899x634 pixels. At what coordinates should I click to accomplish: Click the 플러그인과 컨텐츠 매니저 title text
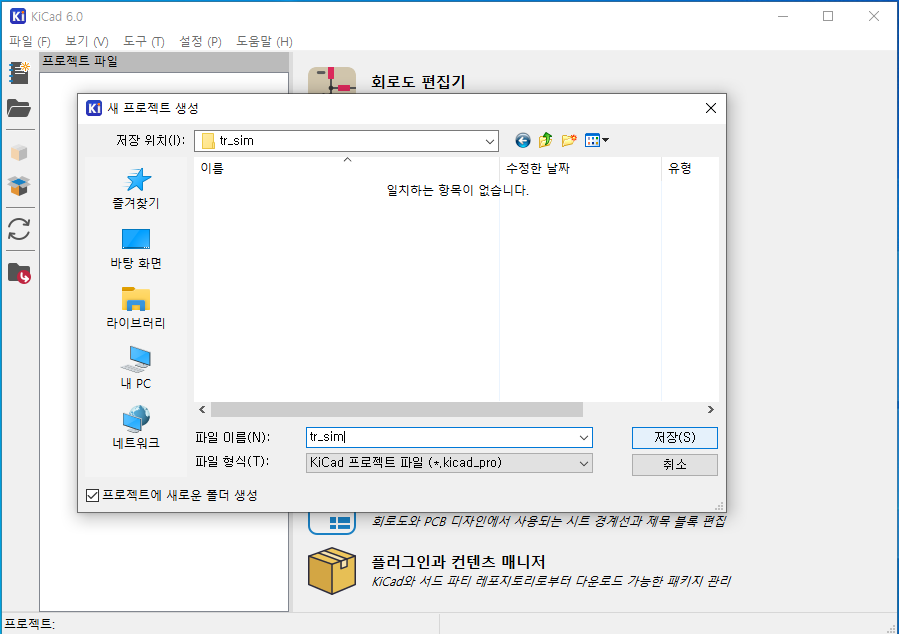click(x=458, y=561)
